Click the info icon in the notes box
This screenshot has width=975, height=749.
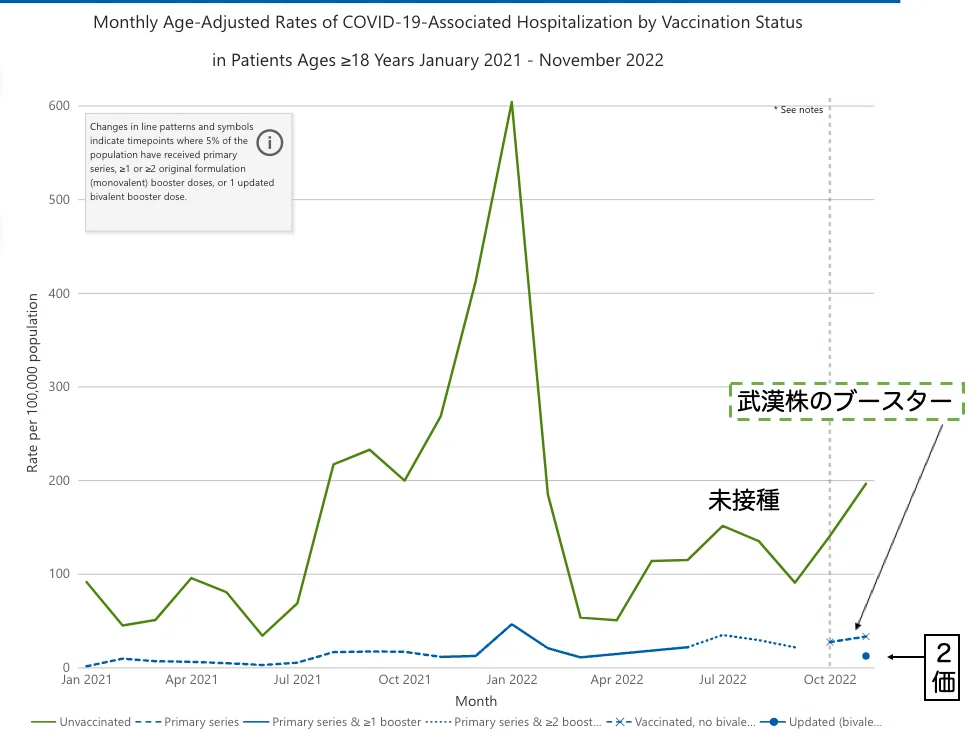pos(269,143)
